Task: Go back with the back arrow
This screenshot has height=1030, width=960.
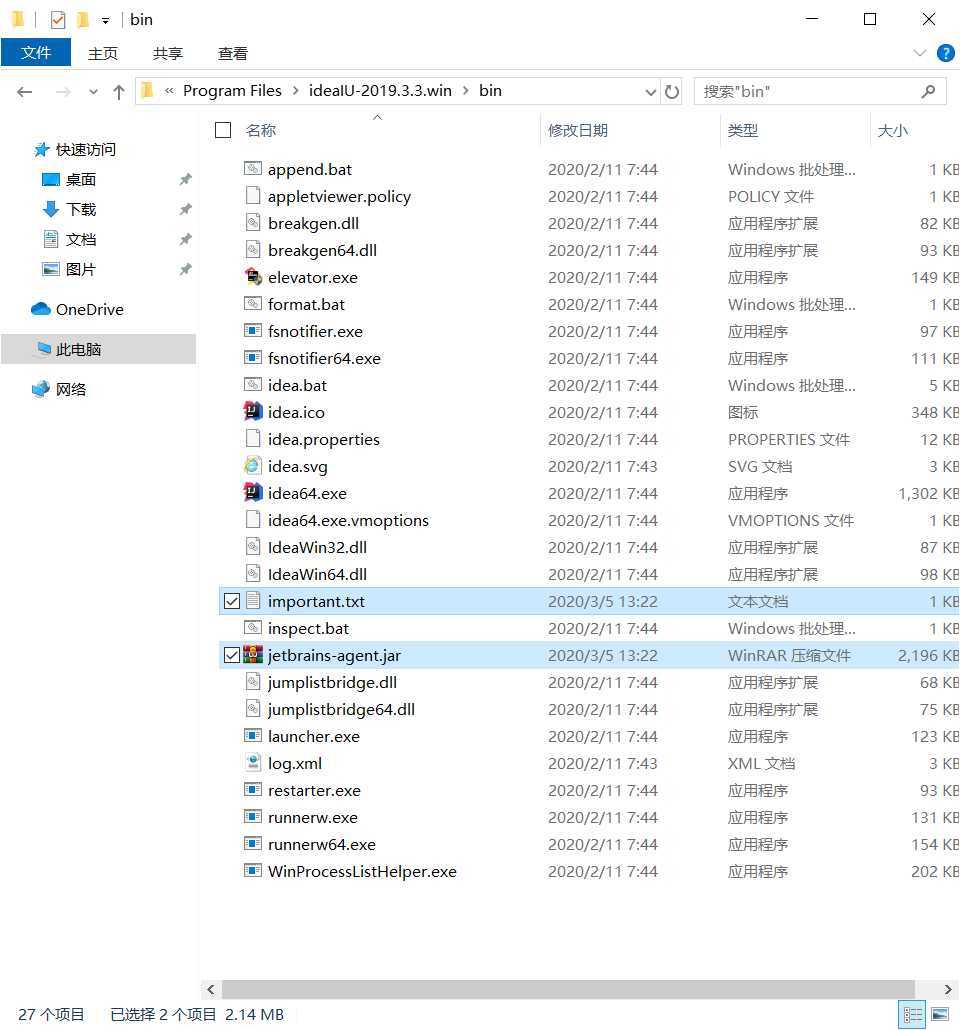Action: (25, 91)
